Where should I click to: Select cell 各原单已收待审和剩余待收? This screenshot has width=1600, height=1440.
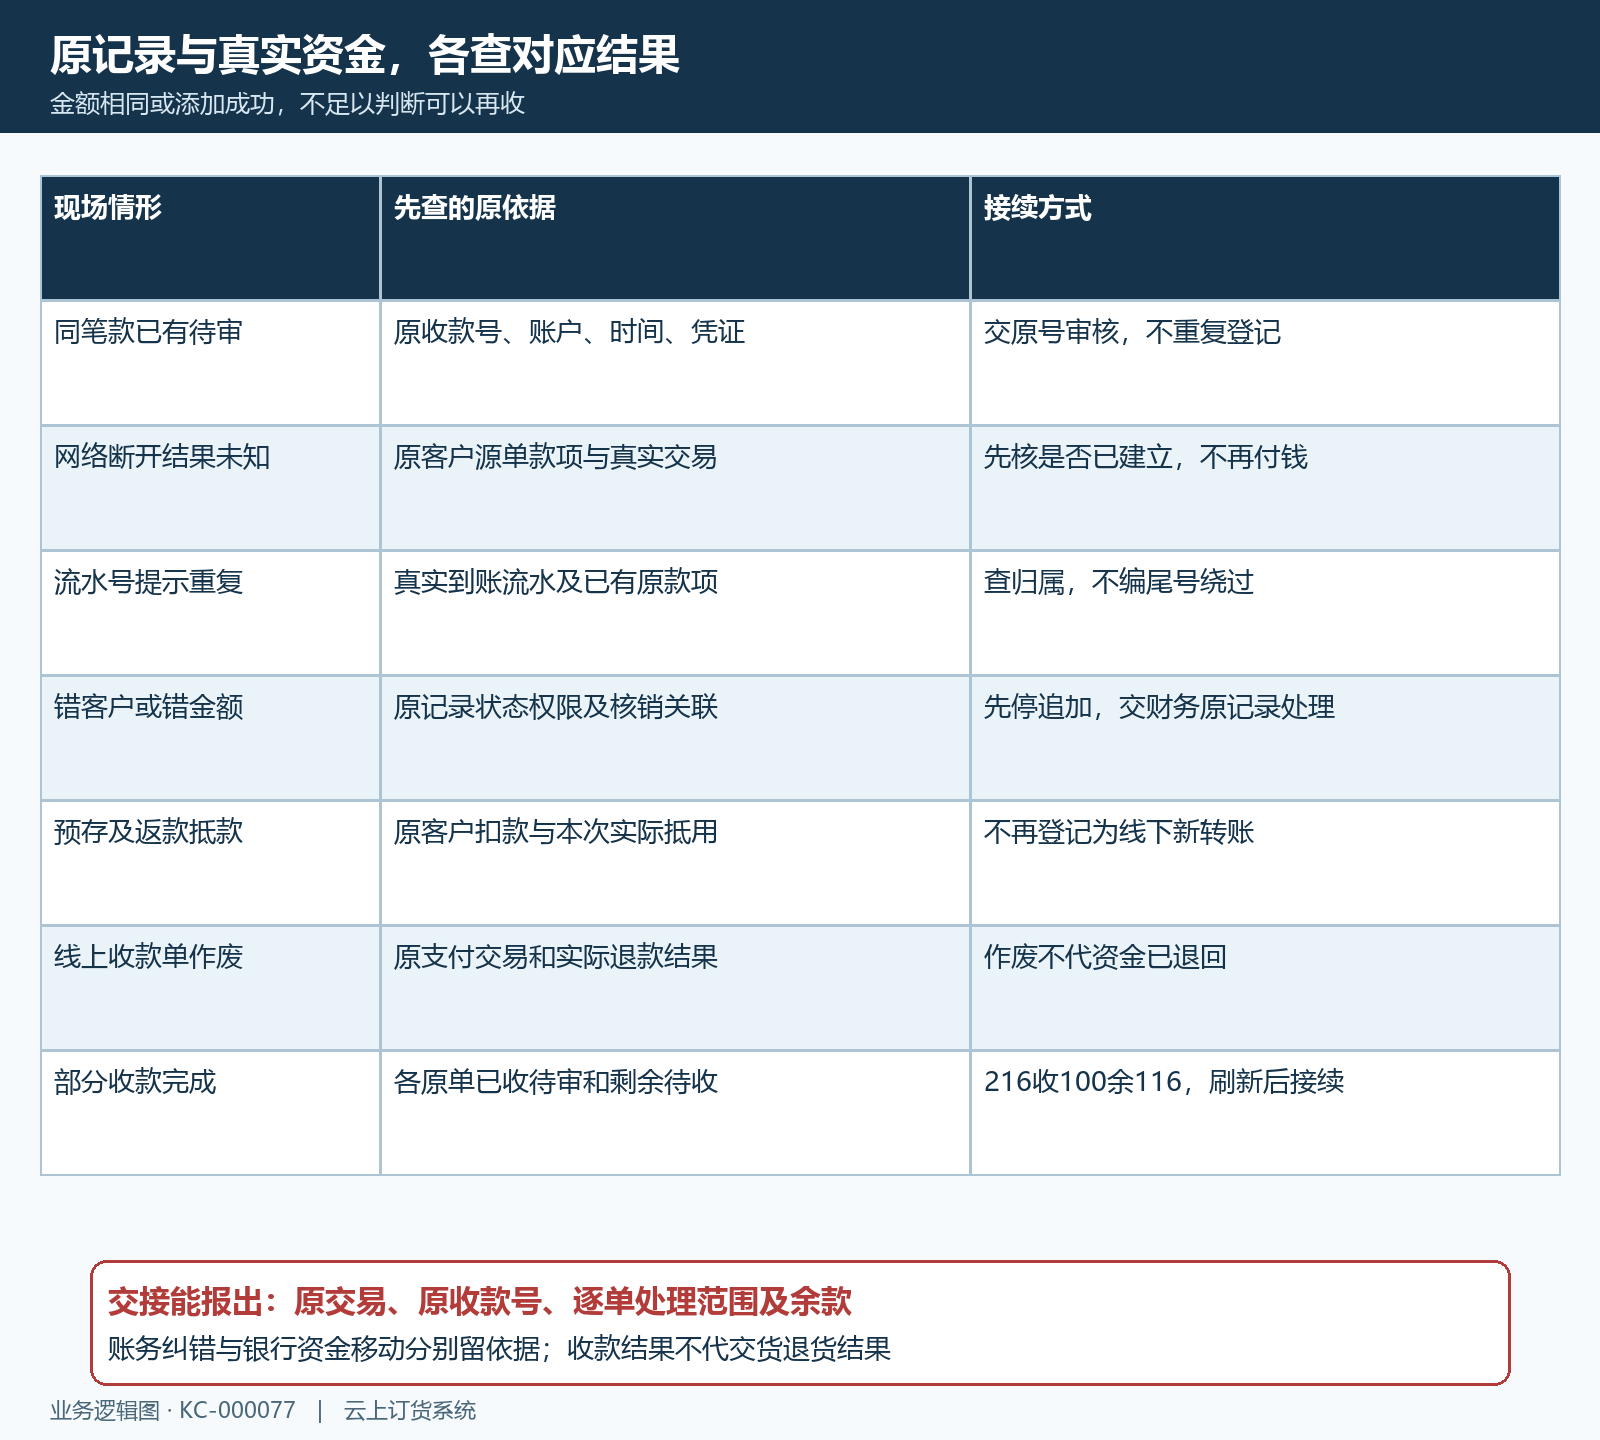tap(675, 1113)
